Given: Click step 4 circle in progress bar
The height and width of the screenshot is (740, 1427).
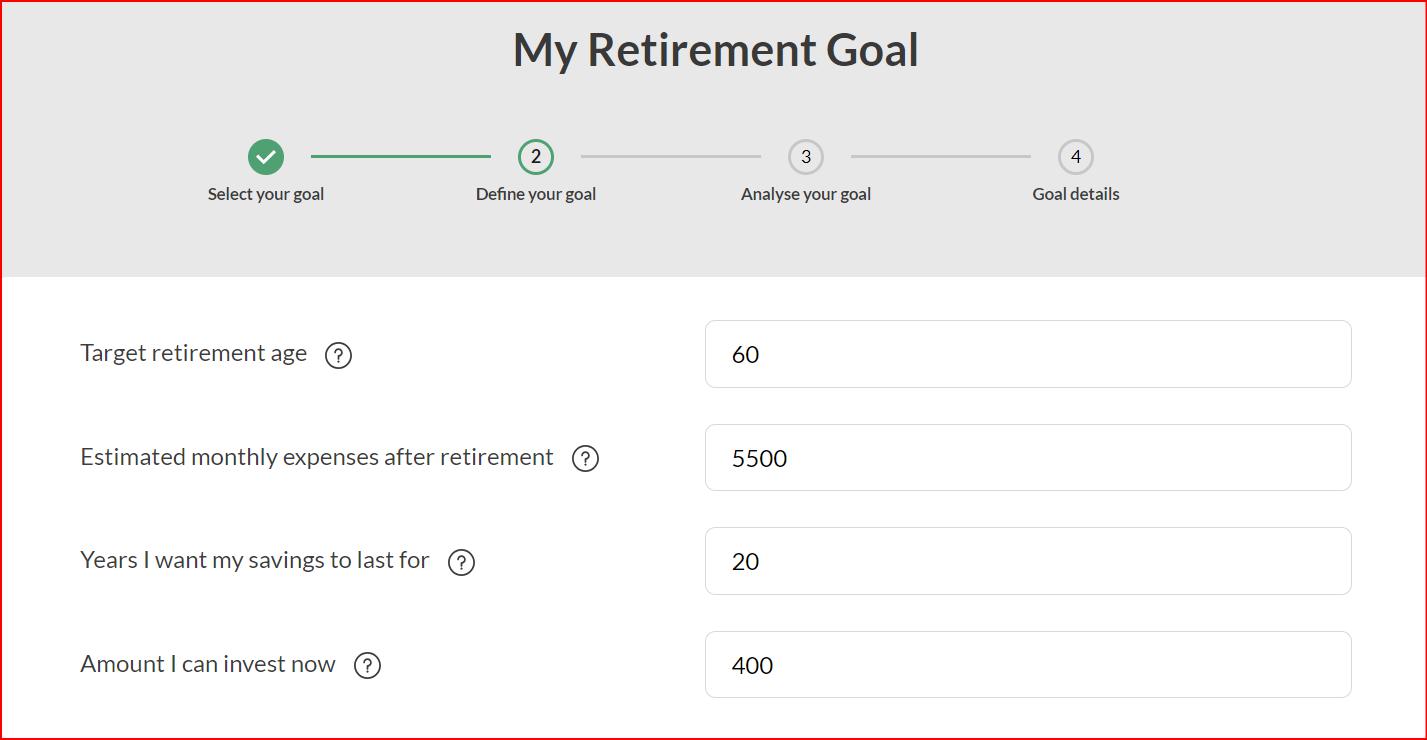Looking at the screenshot, I should click(x=1076, y=157).
